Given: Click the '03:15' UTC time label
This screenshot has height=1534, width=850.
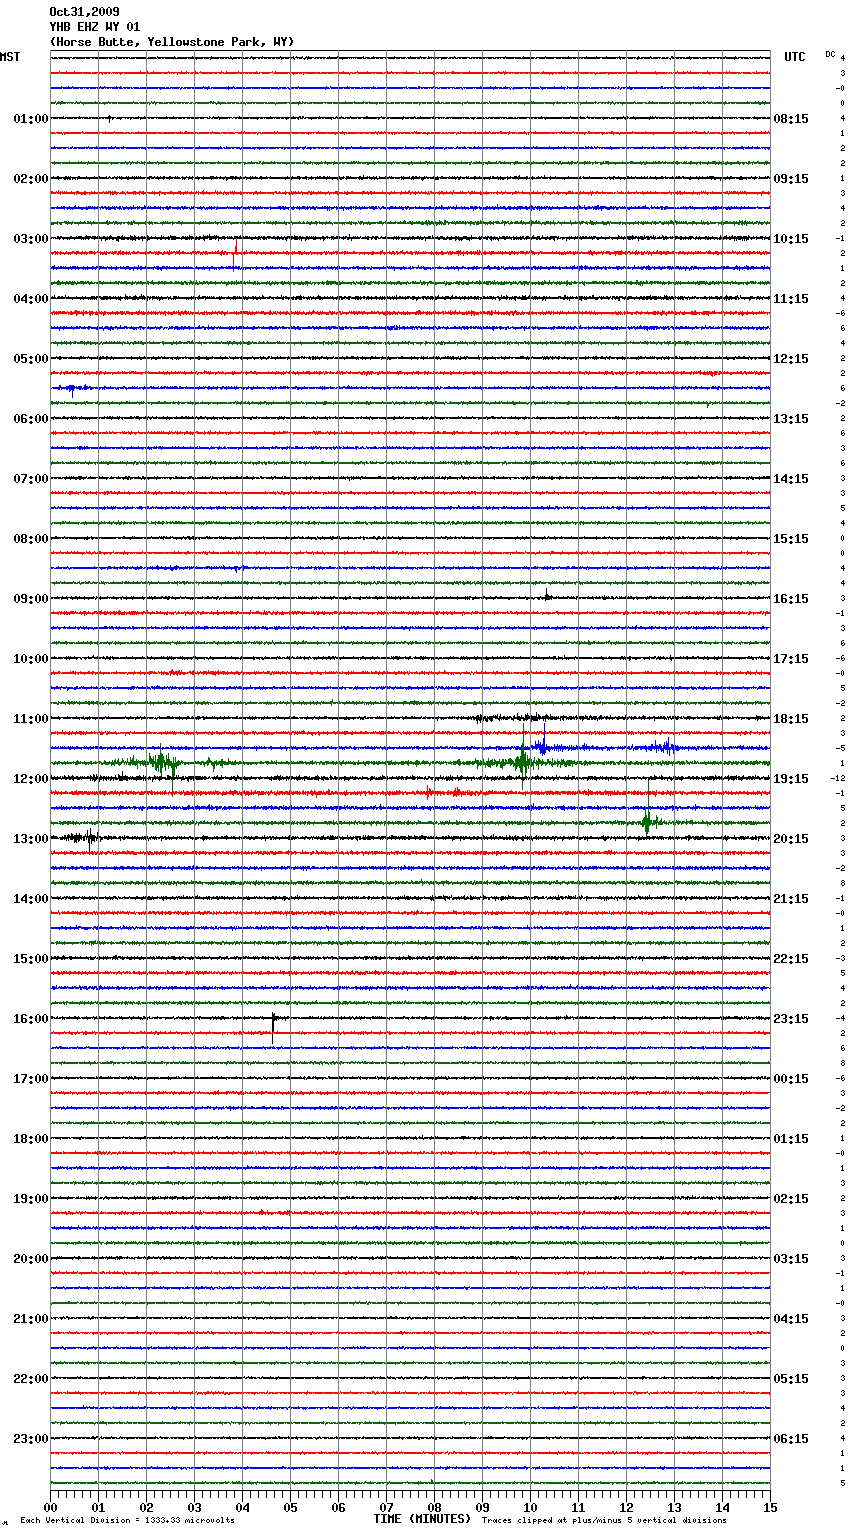Looking at the screenshot, I should [791, 1259].
